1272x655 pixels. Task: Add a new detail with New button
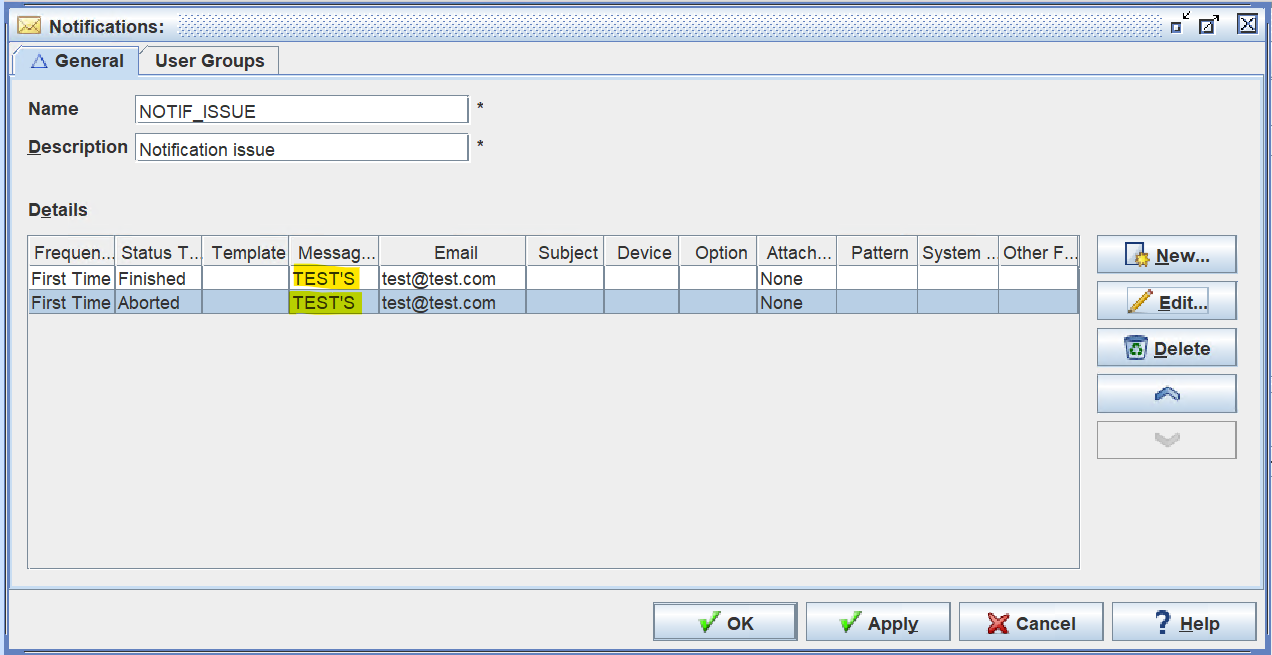1166,255
